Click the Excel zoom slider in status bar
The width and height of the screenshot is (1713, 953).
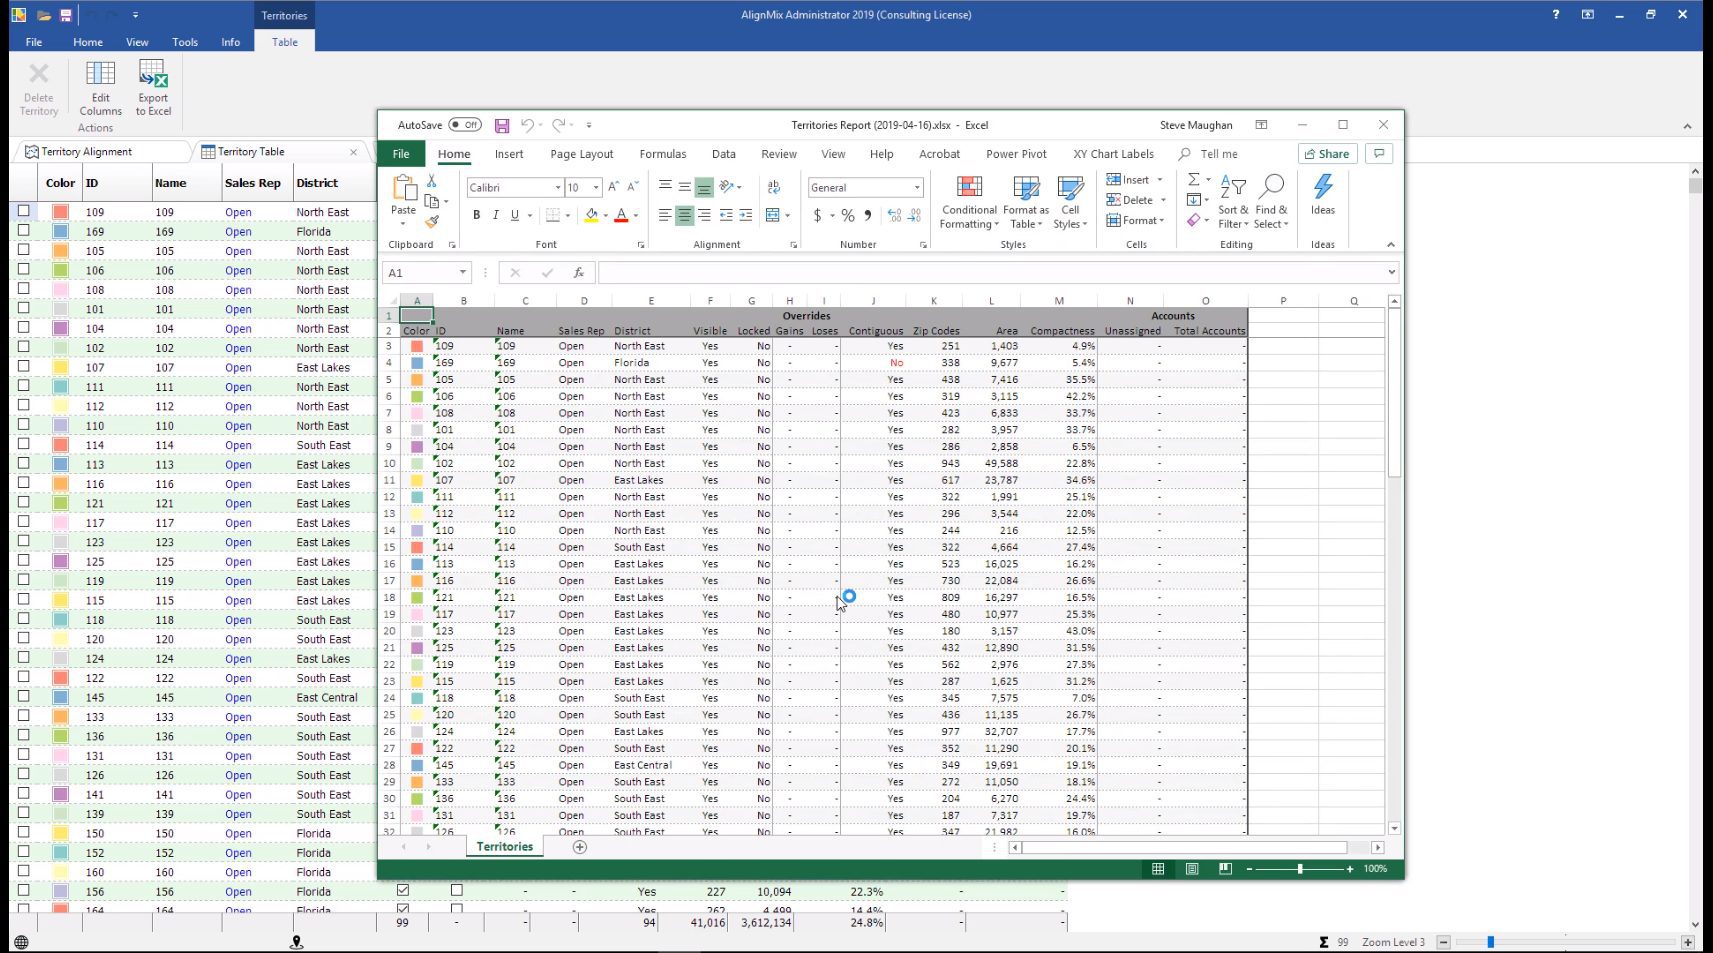coord(1300,869)
